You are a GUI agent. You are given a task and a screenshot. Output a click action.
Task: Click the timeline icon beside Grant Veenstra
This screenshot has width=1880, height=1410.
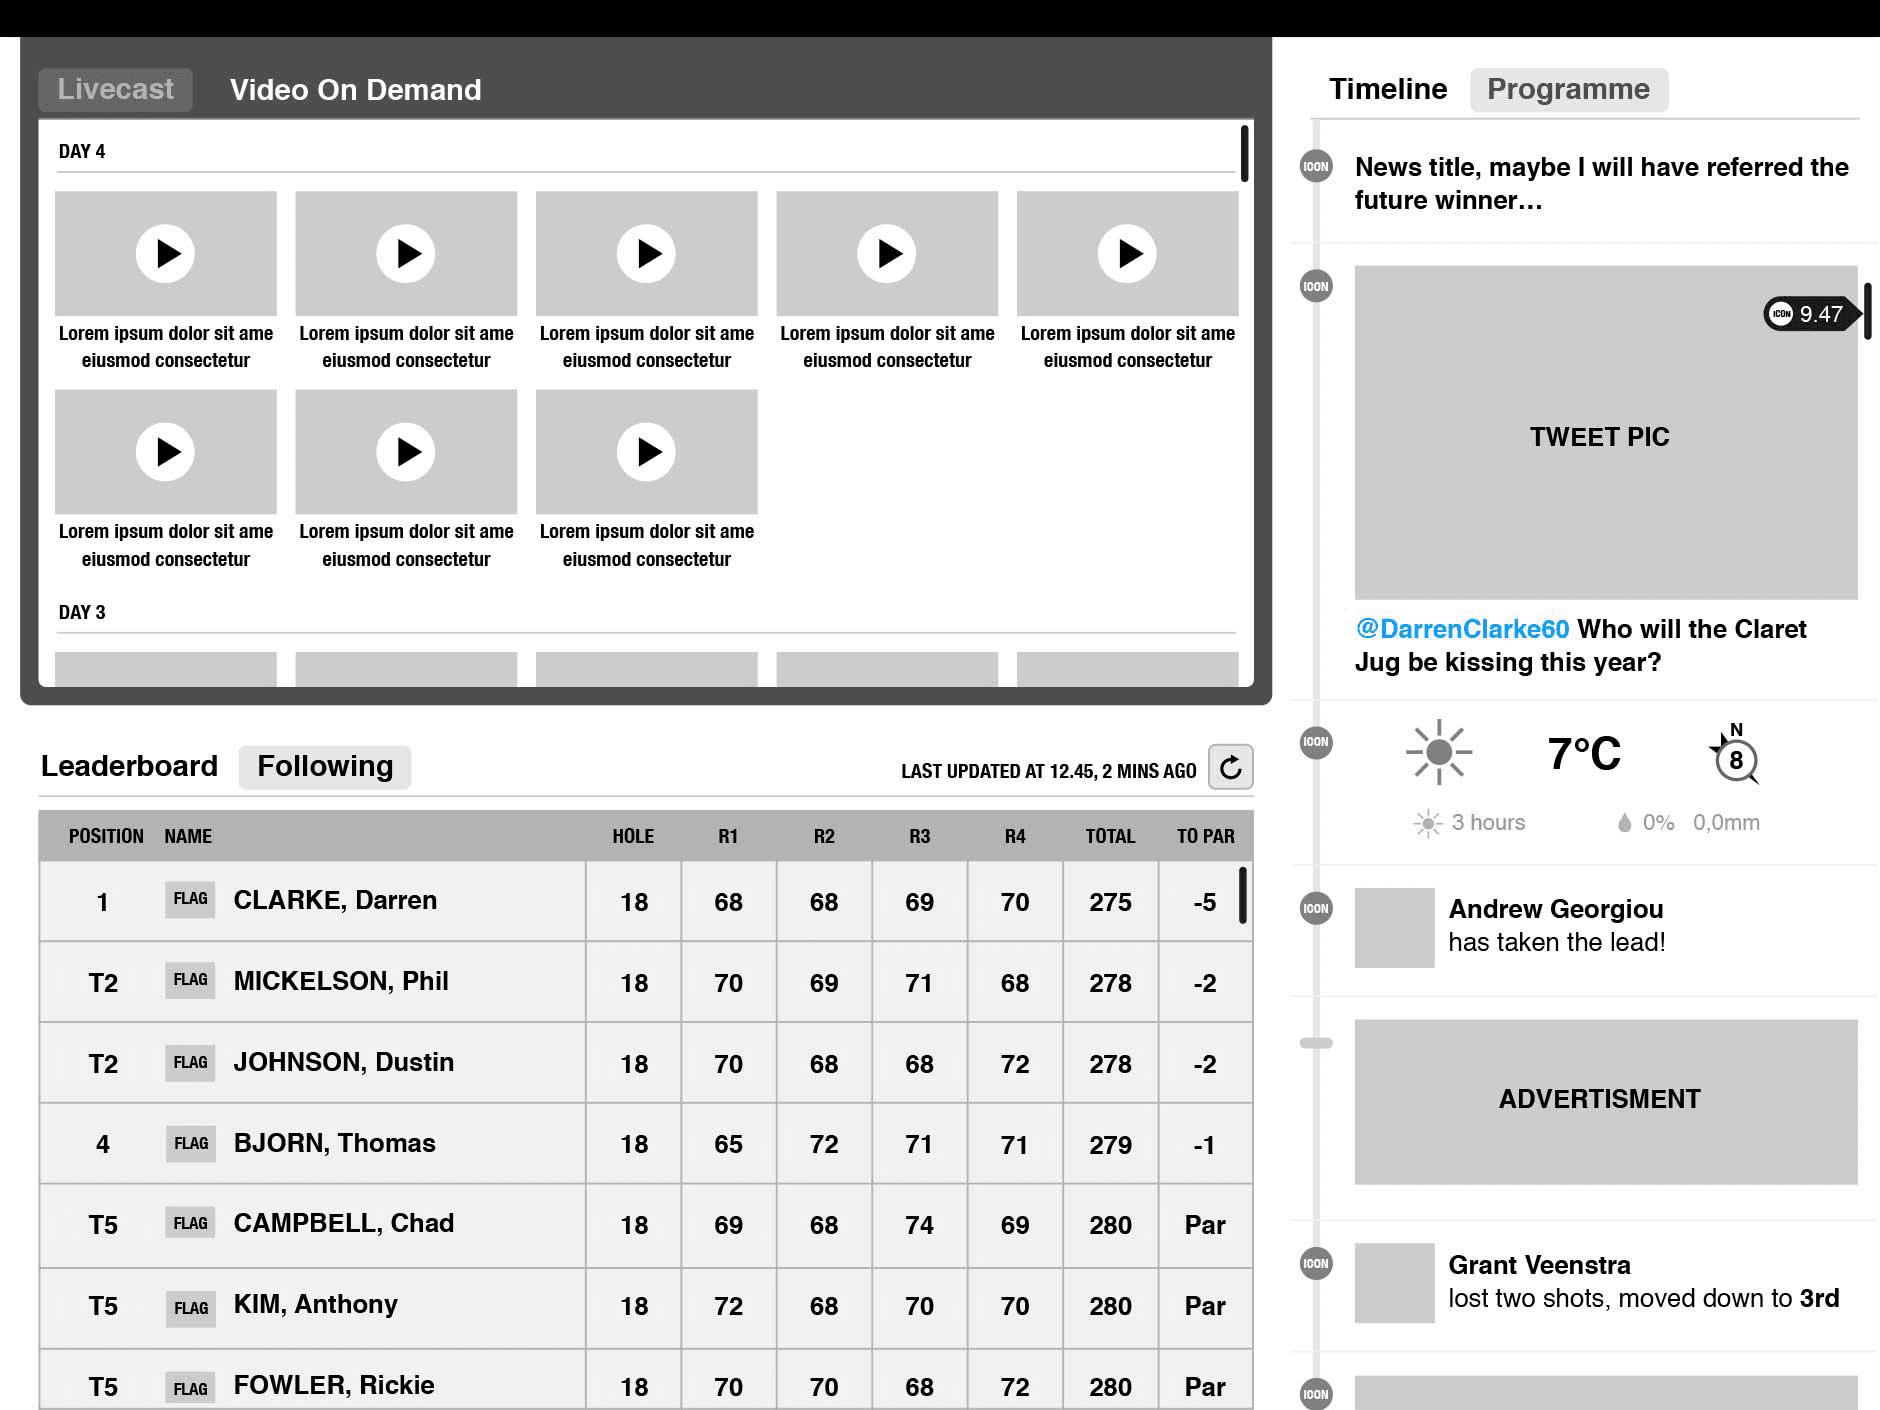pos(1316,1263)
